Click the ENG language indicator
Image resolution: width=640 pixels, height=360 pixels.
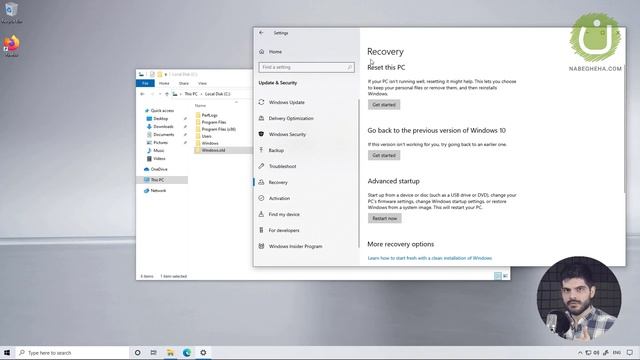(617, 353)
